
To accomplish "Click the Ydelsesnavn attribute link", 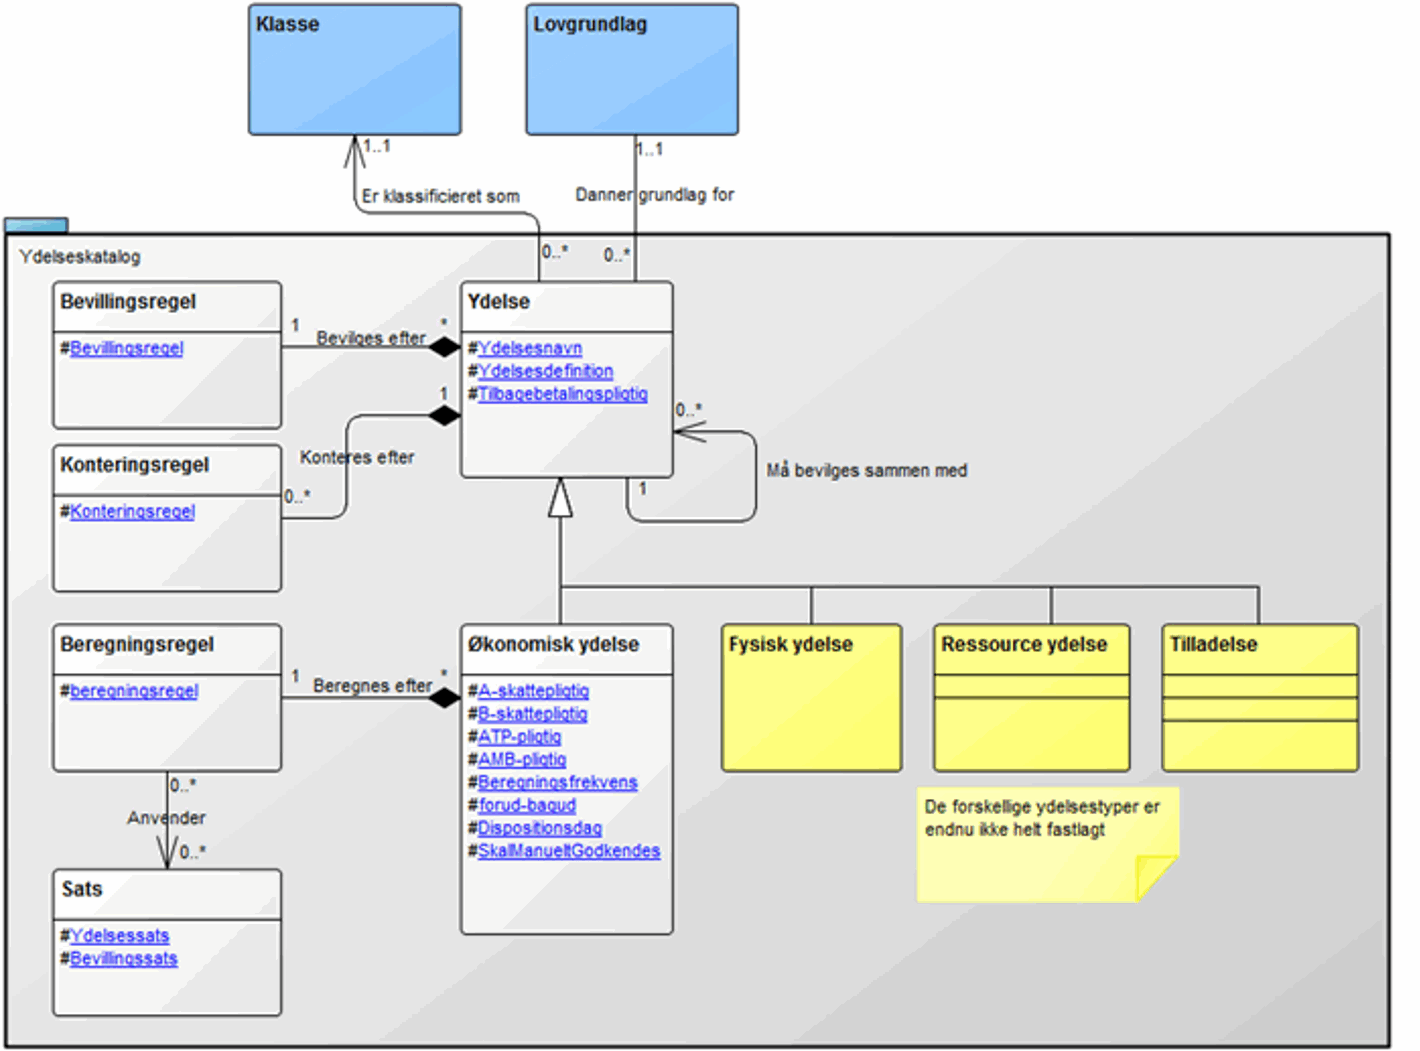I will click(x=529, y=348).
